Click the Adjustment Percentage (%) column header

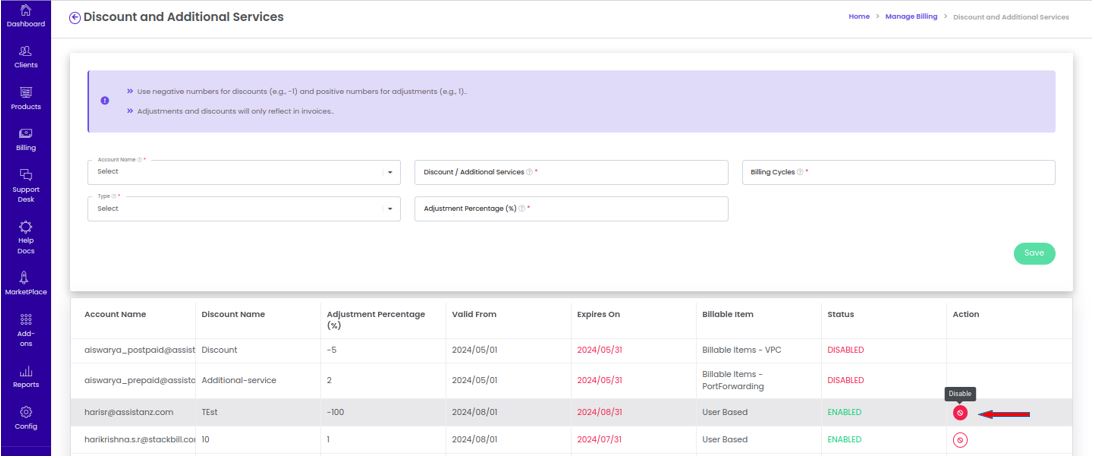click(375, 320)
